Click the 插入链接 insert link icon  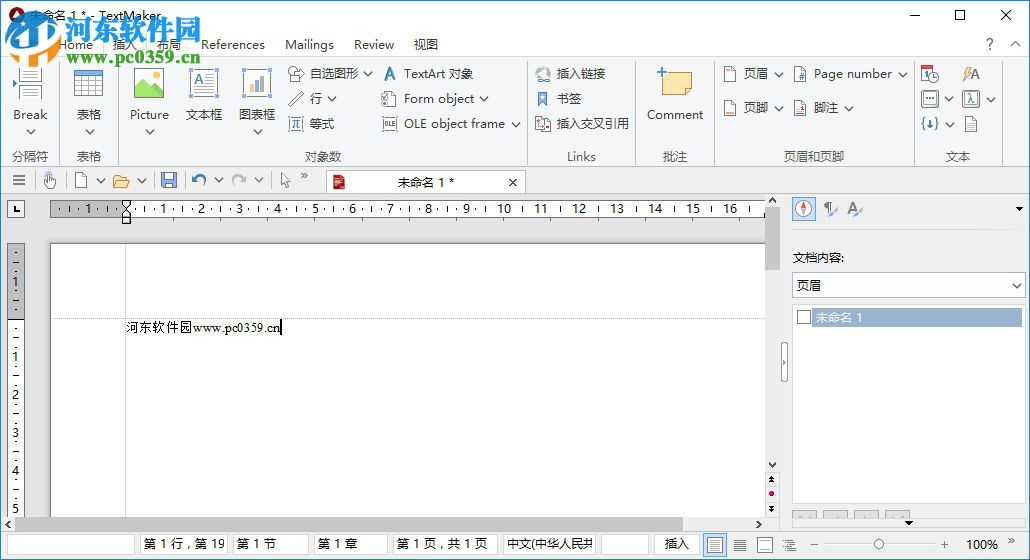pyautogui.click(x=543, y=74)
